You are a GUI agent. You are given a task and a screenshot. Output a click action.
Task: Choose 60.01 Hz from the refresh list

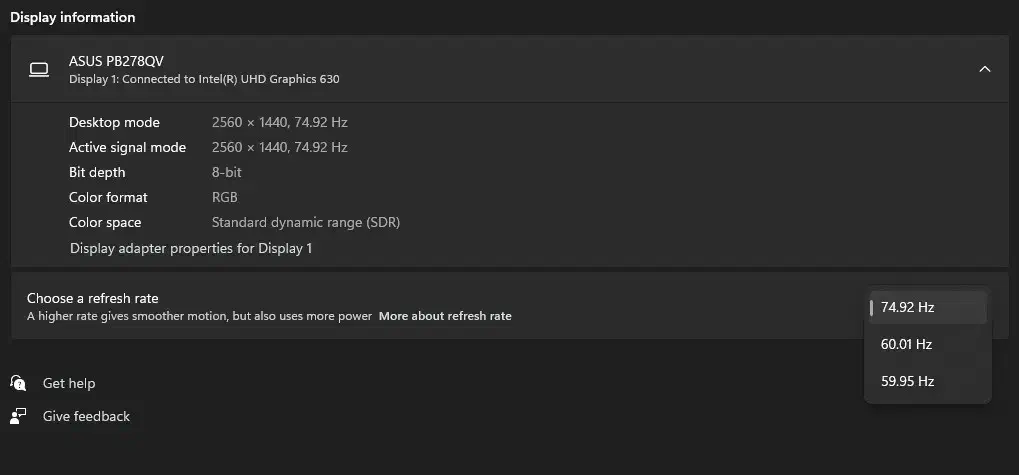tap(906, 344)
